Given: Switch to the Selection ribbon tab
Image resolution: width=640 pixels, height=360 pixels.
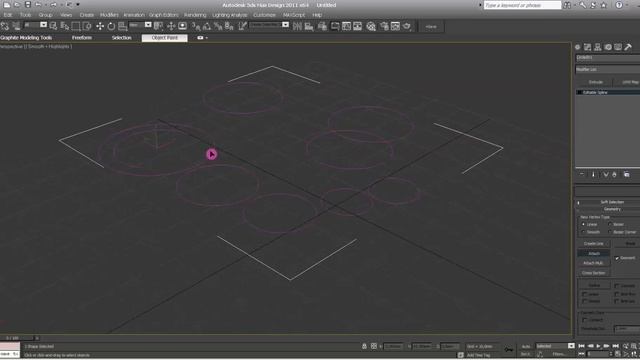Looking at the screenshot, I should [122, 38].
